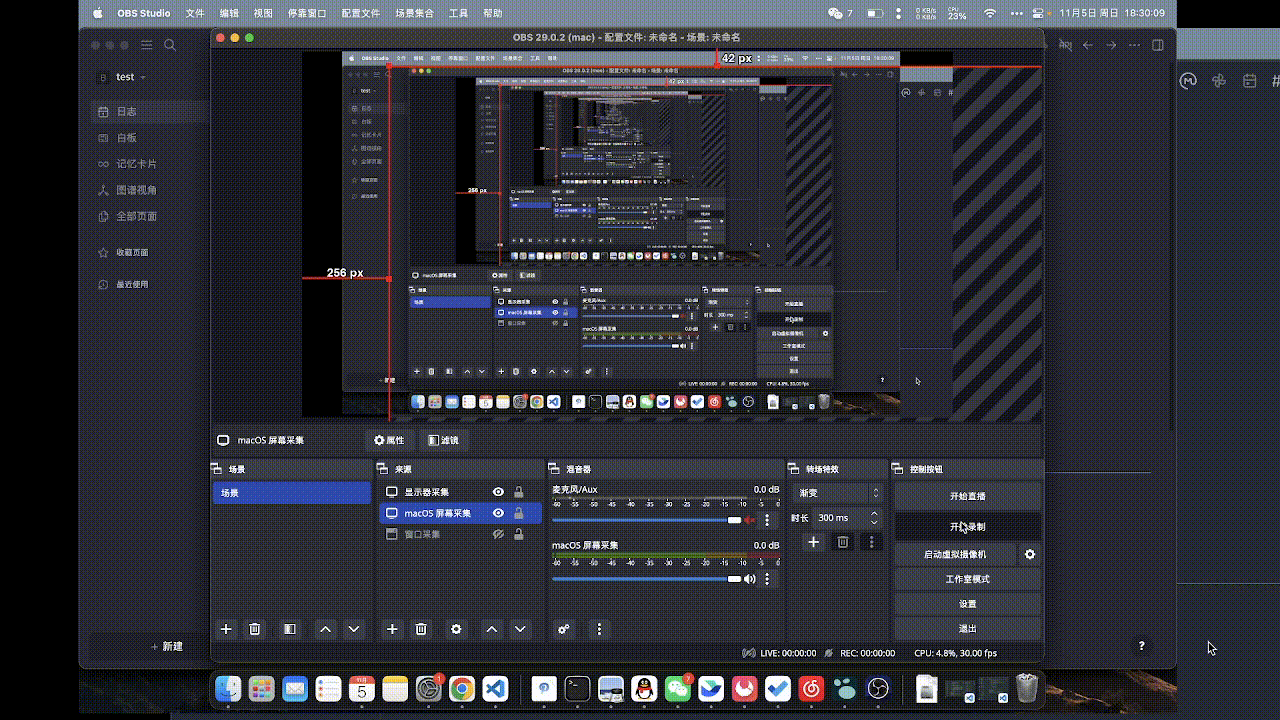This screenshot has width=1280, height=720.
Task: Click the 开始直播 button
Action: 967,496
